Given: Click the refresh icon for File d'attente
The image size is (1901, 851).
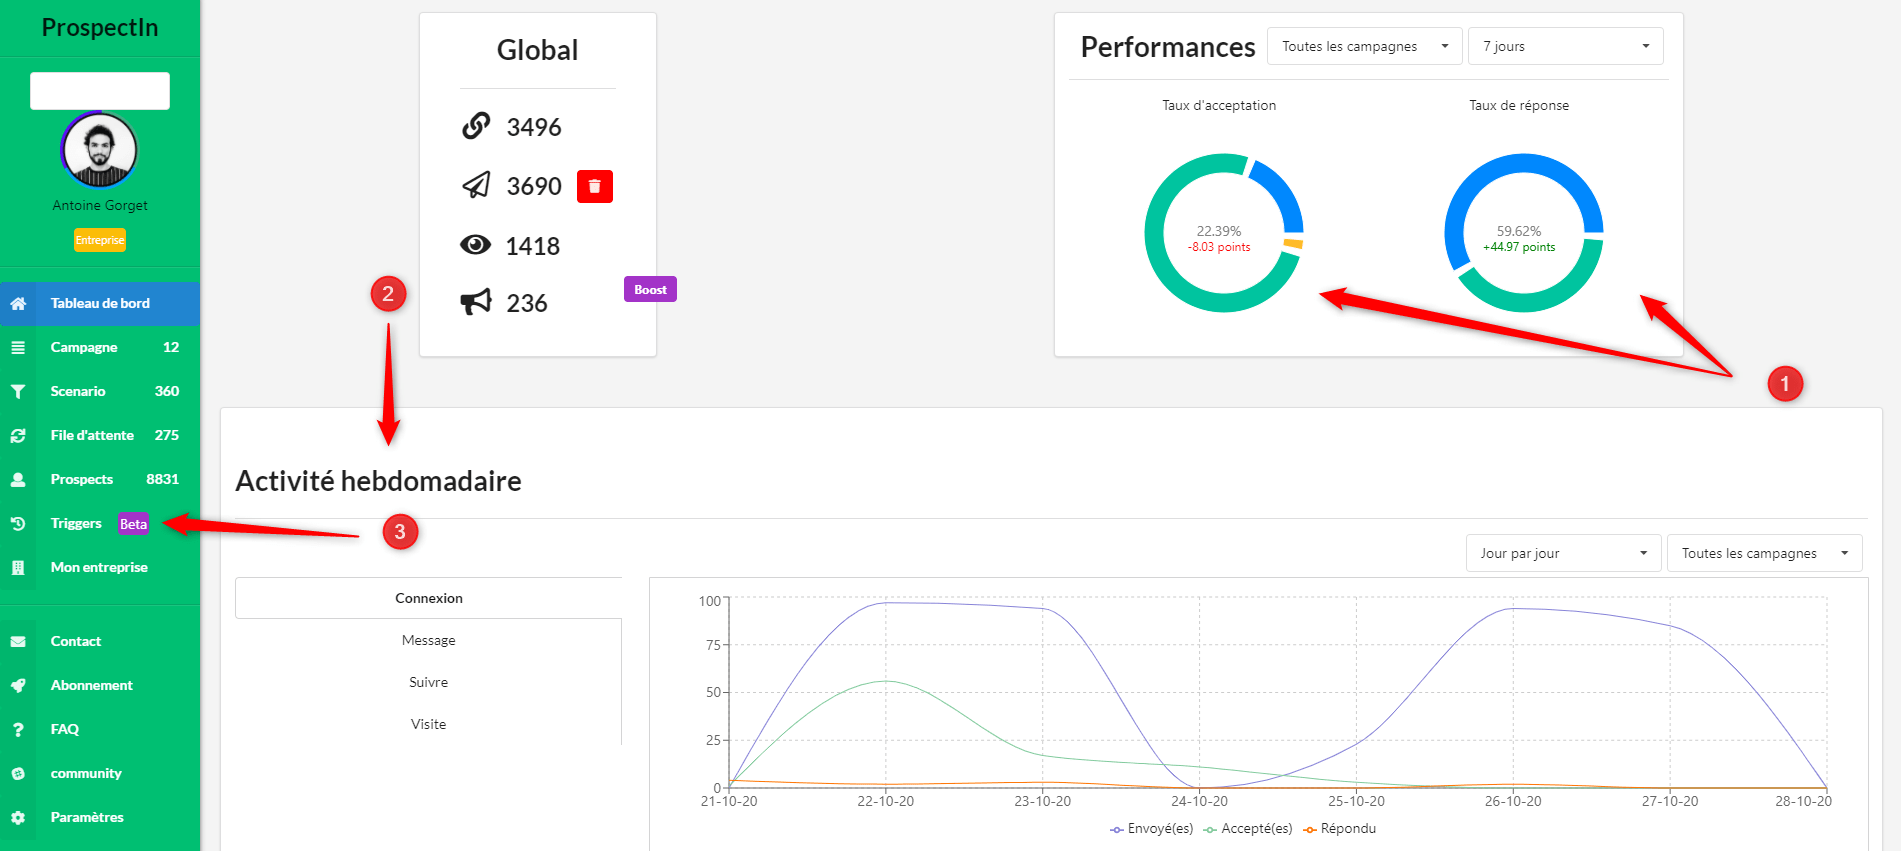Looking at the screenshot, I should tap(18, 435).
